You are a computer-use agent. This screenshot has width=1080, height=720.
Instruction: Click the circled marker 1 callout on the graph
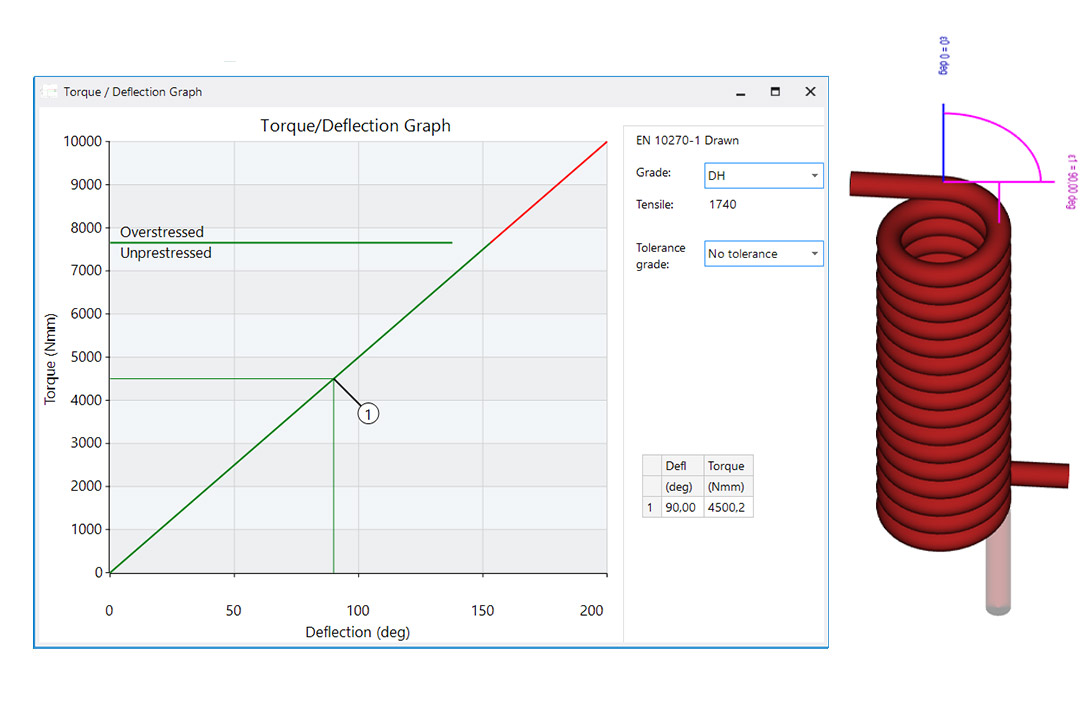point(368,413)
